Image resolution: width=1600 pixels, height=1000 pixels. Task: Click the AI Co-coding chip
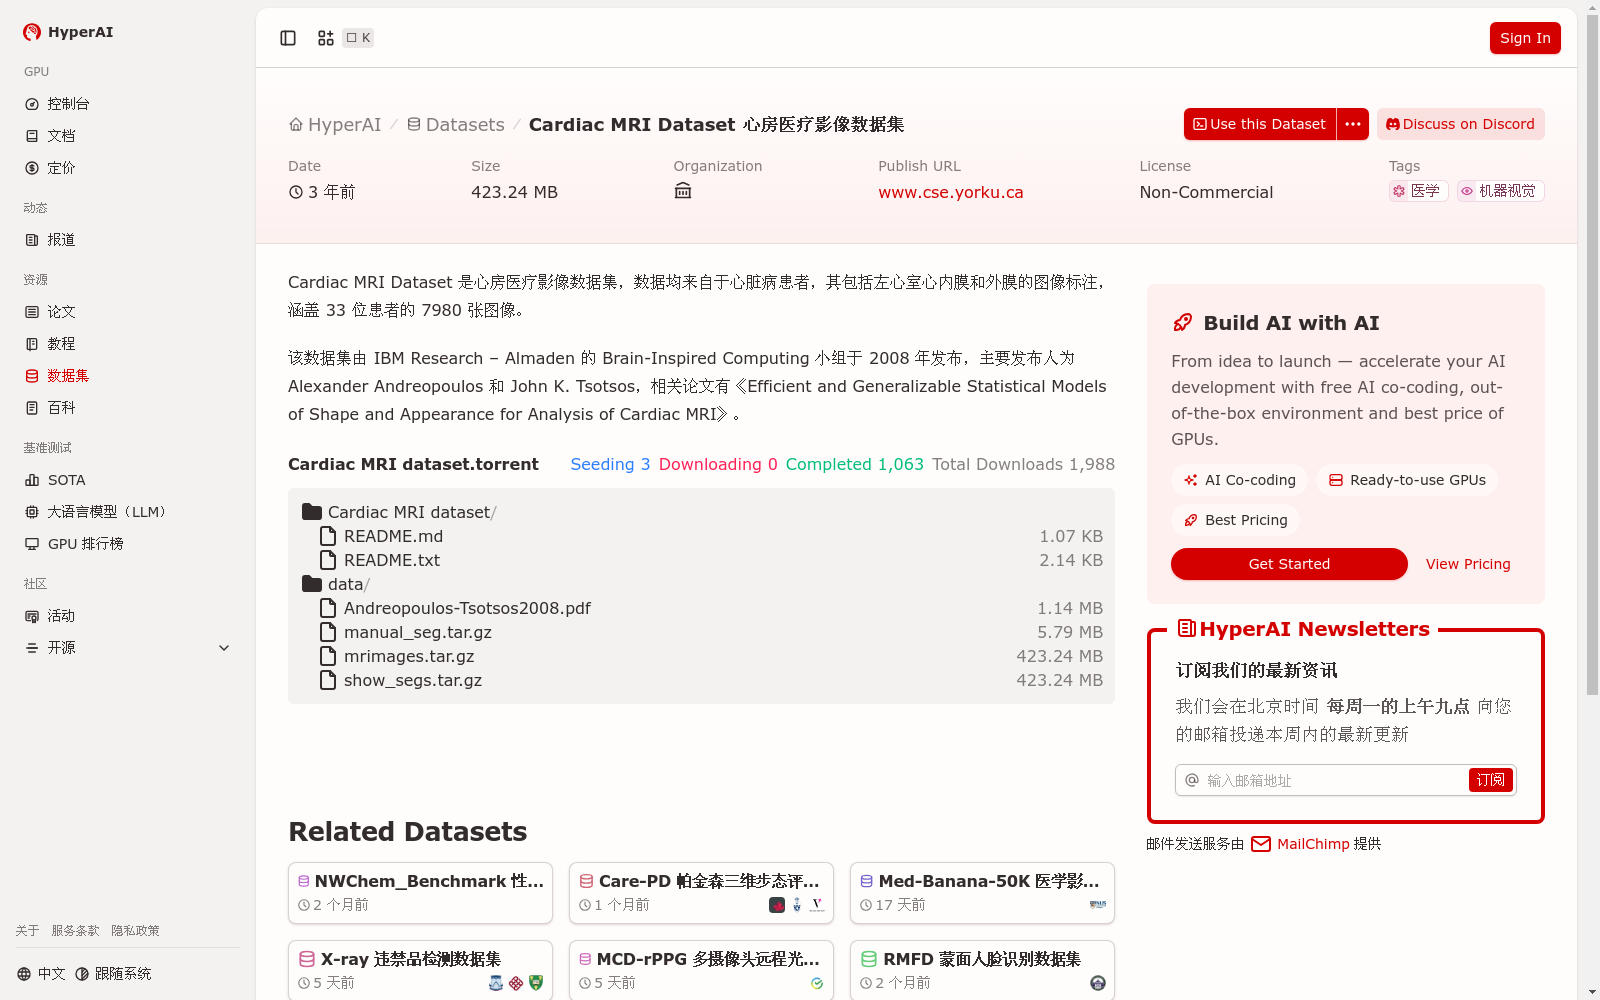click(x=1240, y=480)
